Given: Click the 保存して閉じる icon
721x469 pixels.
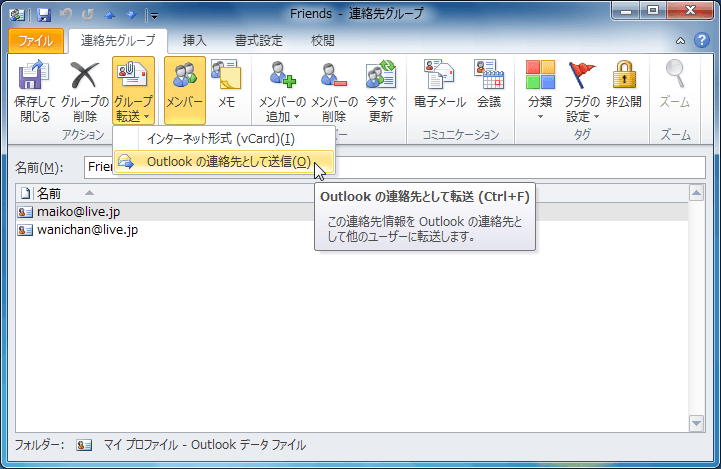Looking at the screenshot, I should (34, 76).
